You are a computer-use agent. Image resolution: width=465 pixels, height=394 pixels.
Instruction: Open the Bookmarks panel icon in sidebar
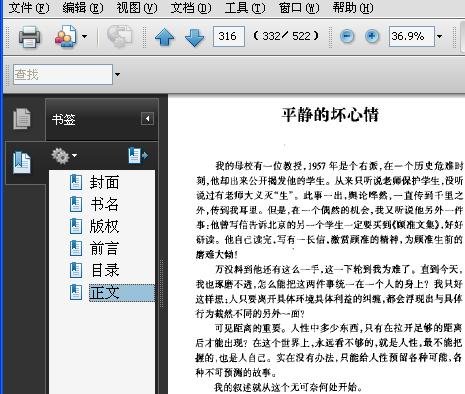tap(22, 163)
